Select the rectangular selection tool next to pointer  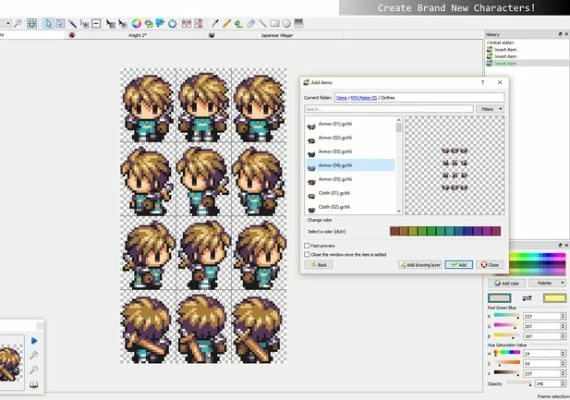[x=60, y=24]
